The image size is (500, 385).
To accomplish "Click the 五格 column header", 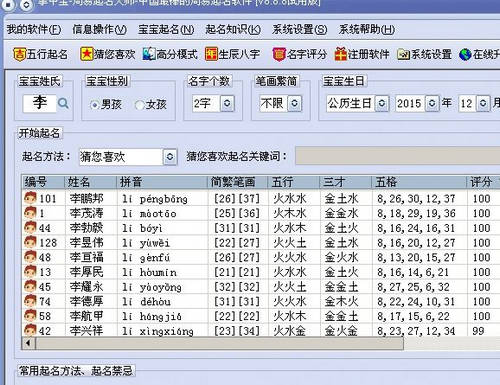I will point(419,182).
